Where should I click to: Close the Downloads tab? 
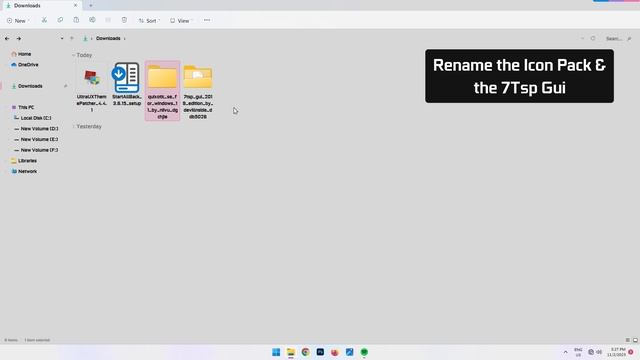75,5
